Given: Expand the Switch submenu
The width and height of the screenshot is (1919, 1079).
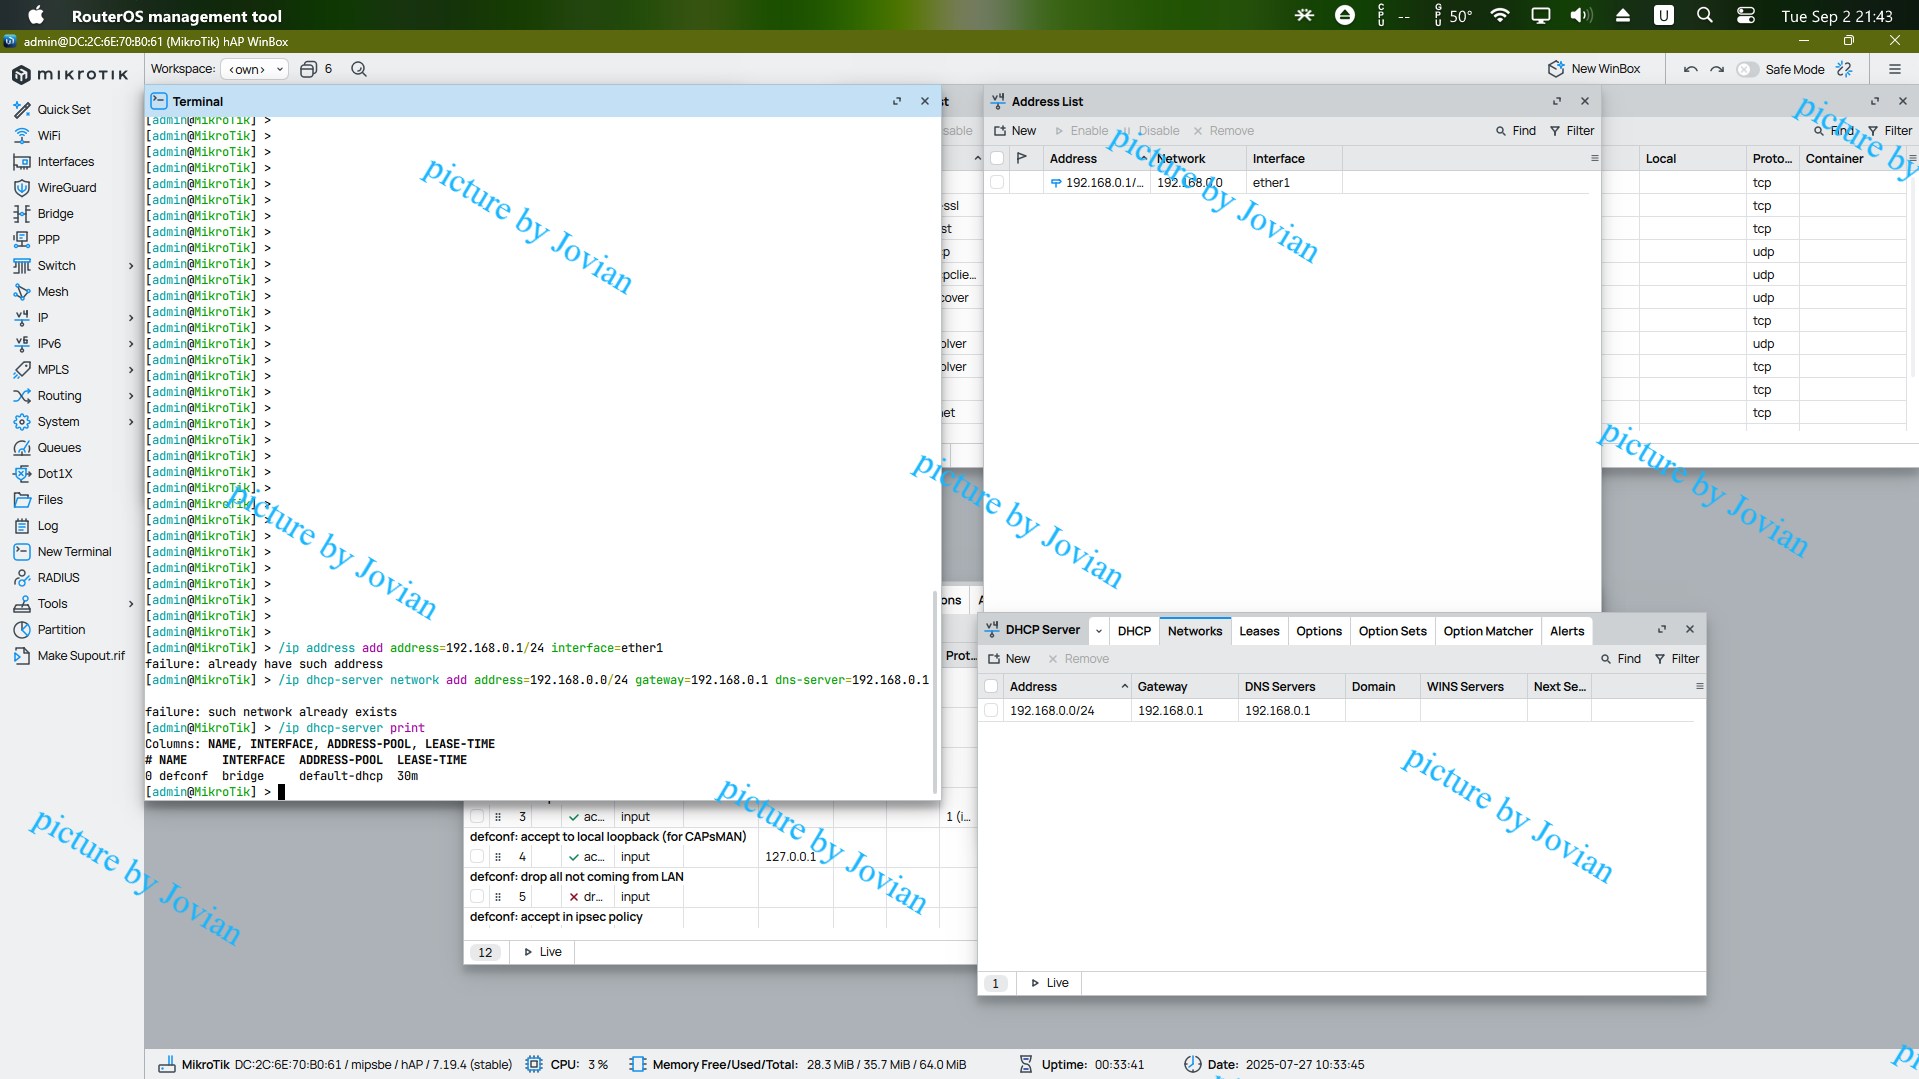Looking at the screenshot, I should (131, 266).
